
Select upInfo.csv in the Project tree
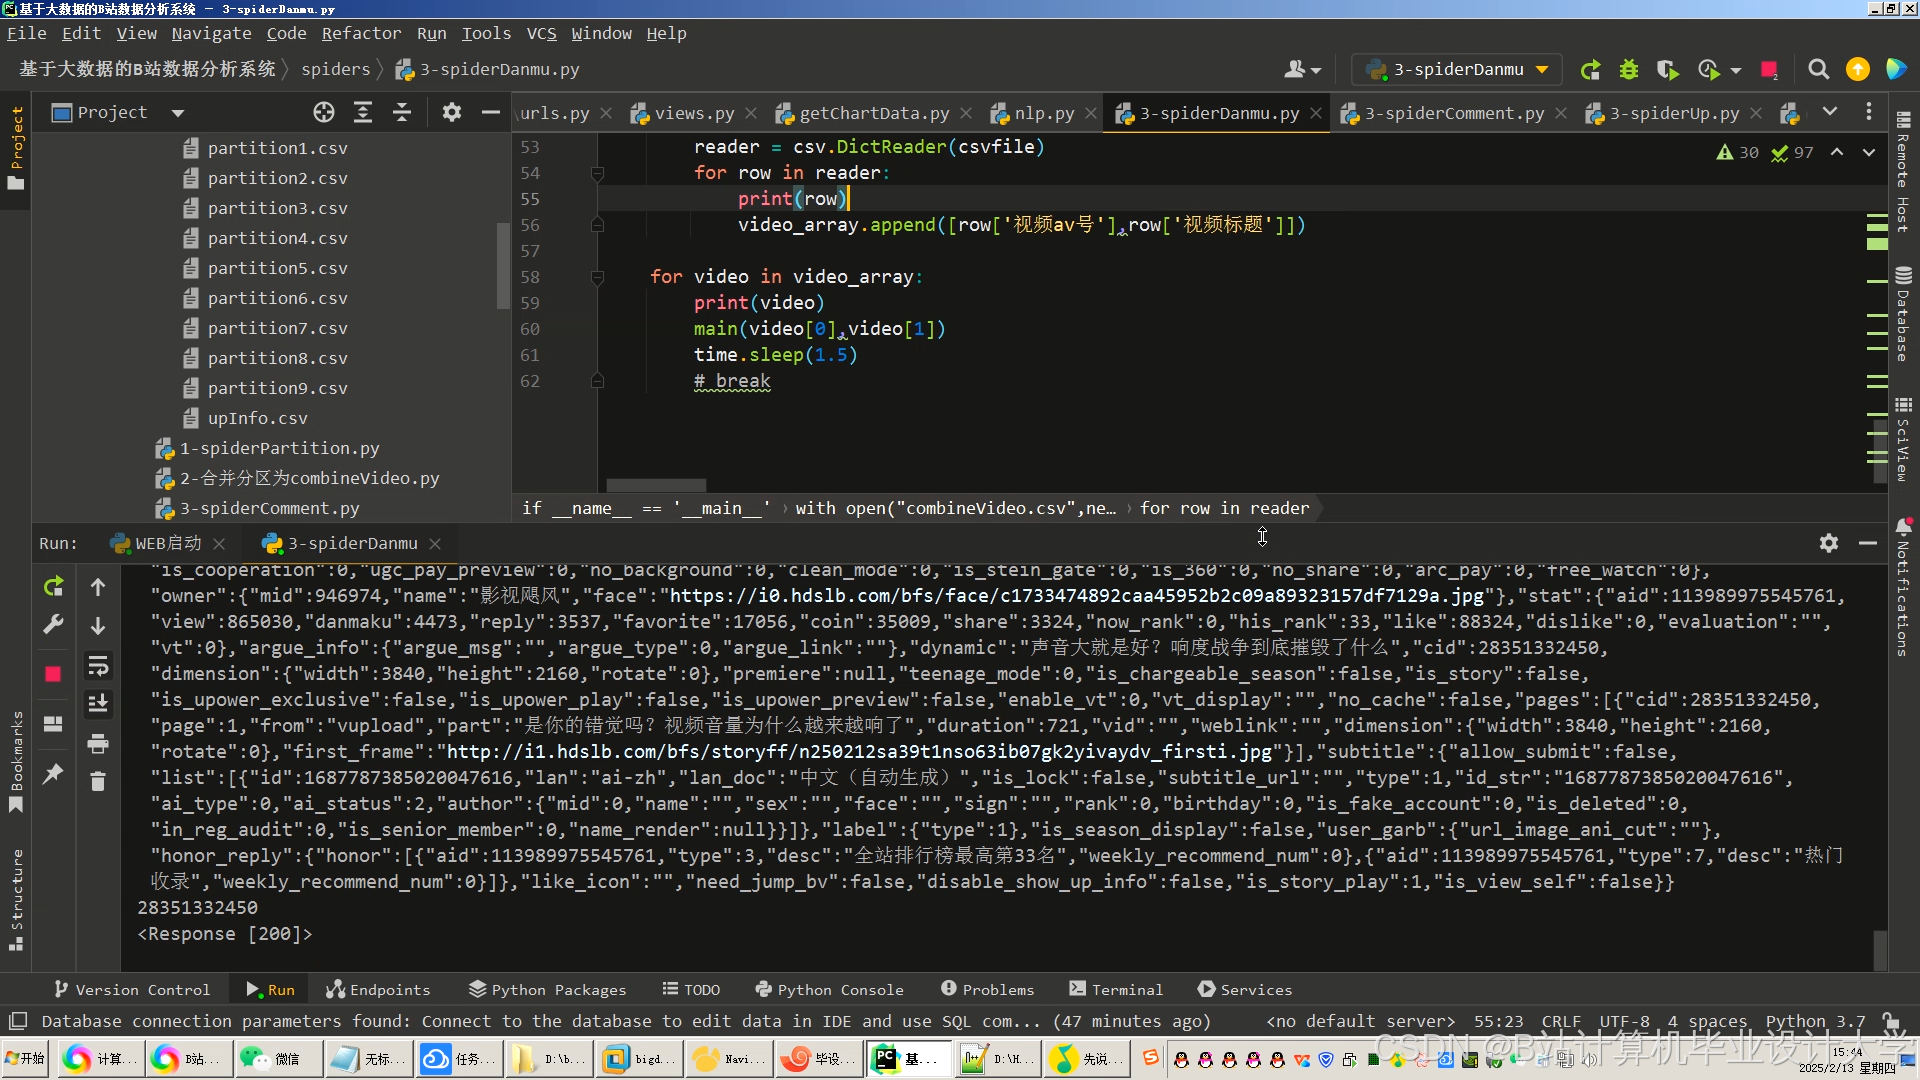tap(257, 418)
